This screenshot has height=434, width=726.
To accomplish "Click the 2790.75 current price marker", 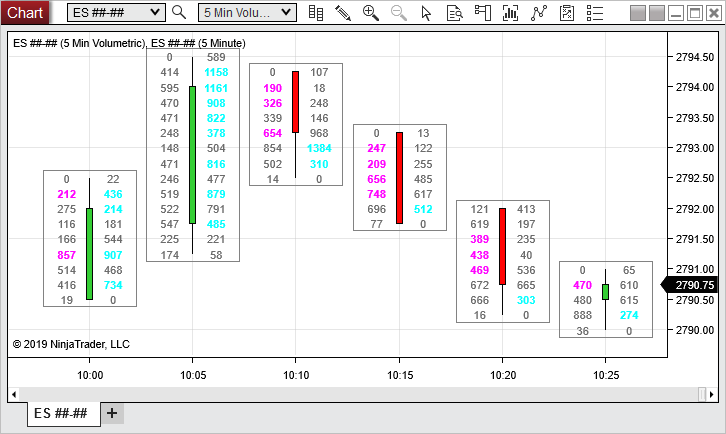I will (x=692, y=285).
